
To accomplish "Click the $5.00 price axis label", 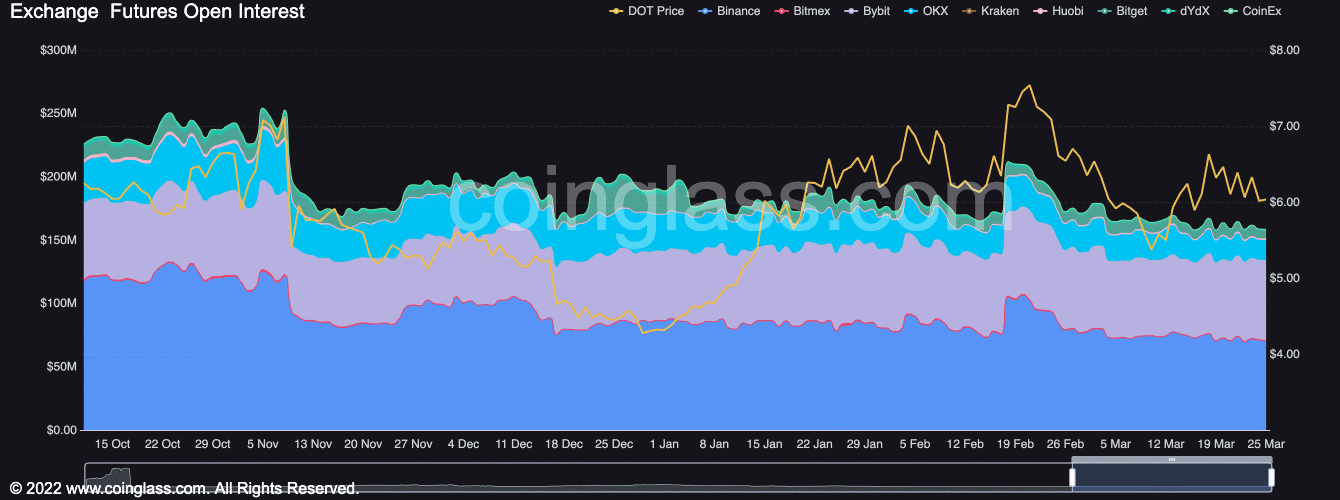I will tap(1284, 278).
